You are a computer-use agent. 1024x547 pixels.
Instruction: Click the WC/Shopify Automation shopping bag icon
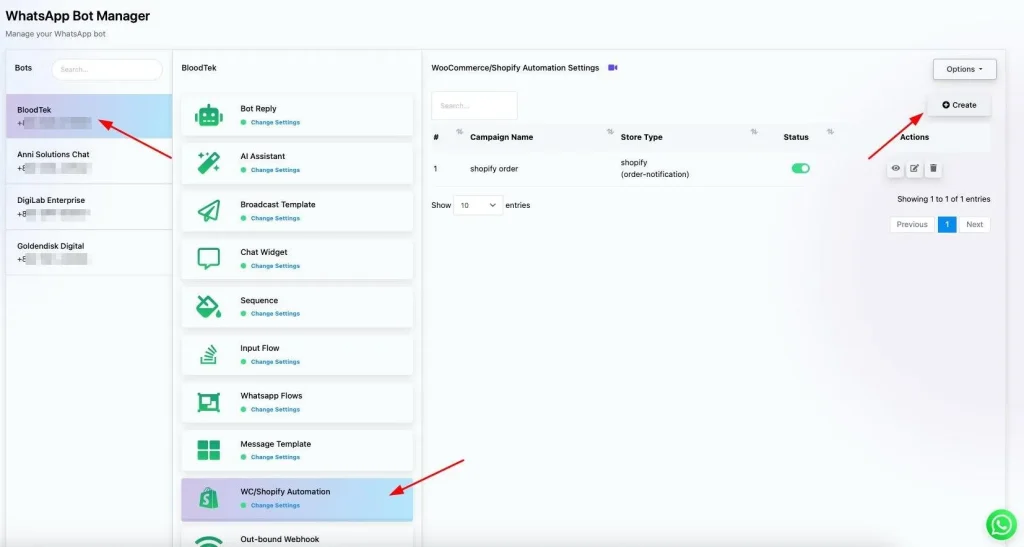[208, 498]
